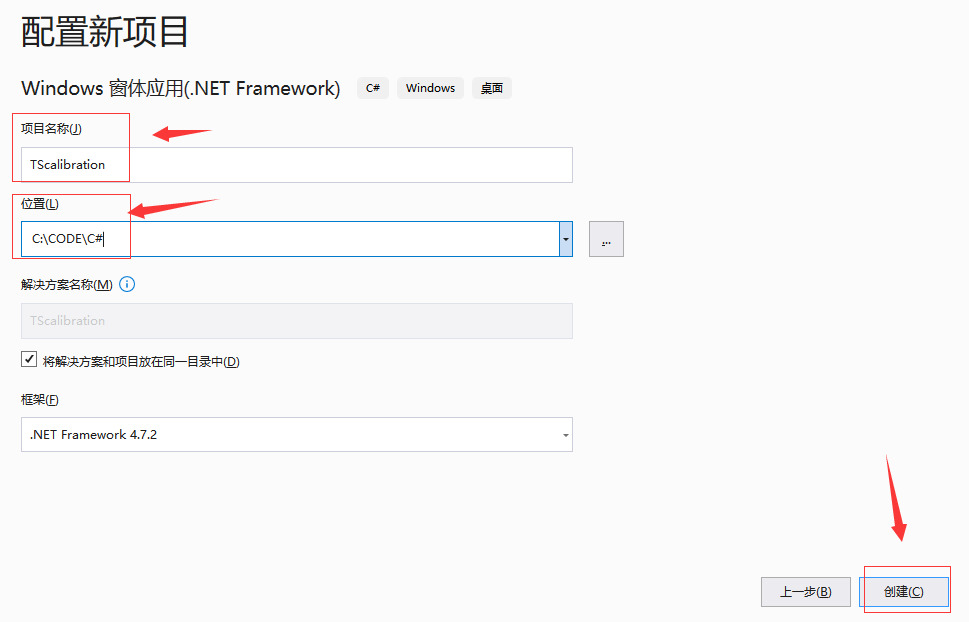The height and width of the screenshot is (622, 969).
Task: Click the greyed-out solution name field
Action: pyautogui.click(x=296, y=321)
